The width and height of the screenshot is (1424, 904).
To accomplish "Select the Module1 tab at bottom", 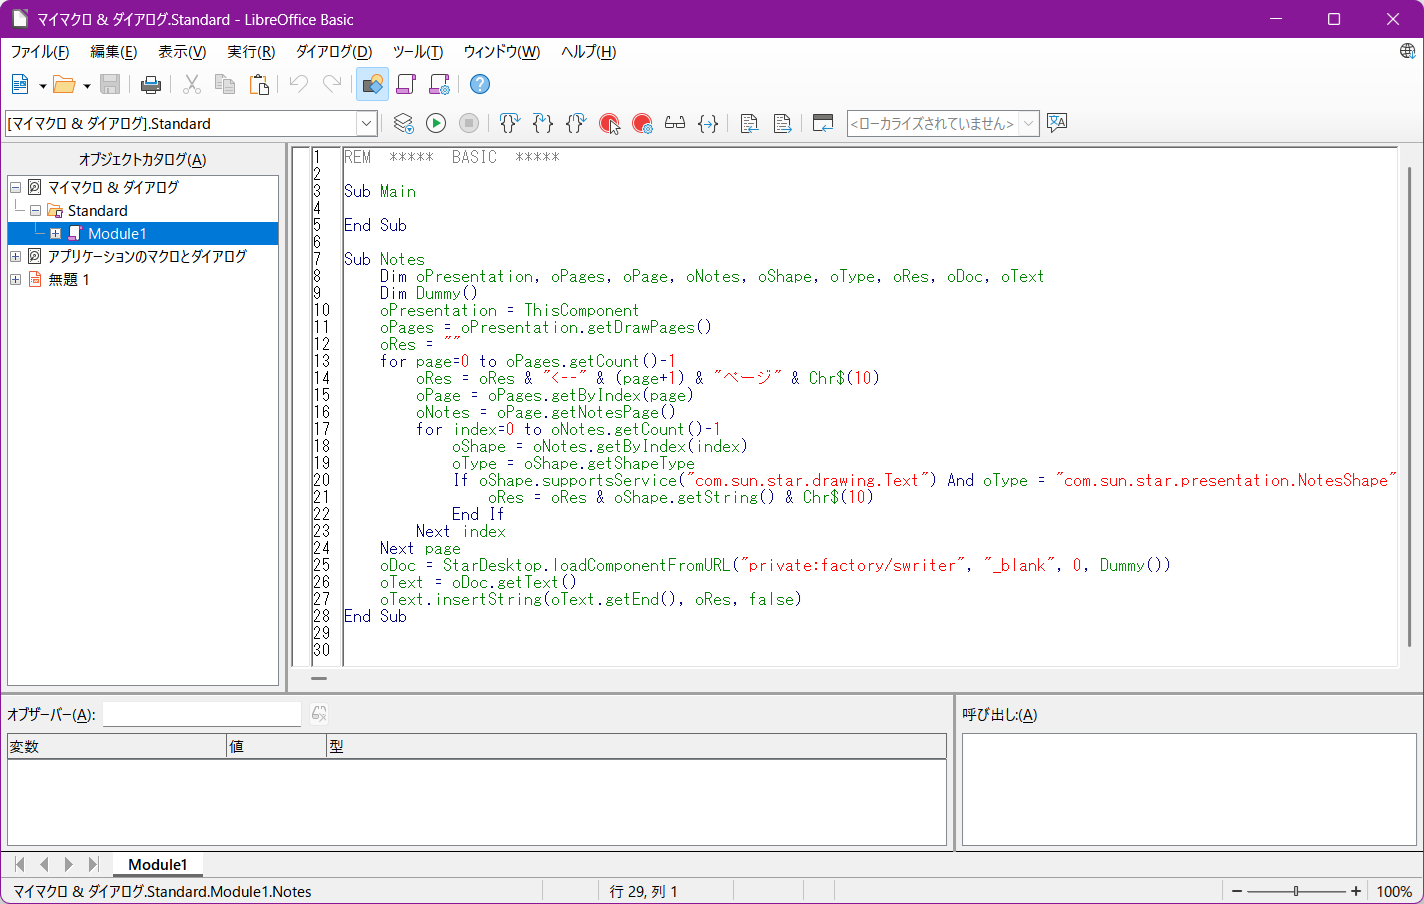I will coord(157,865).
